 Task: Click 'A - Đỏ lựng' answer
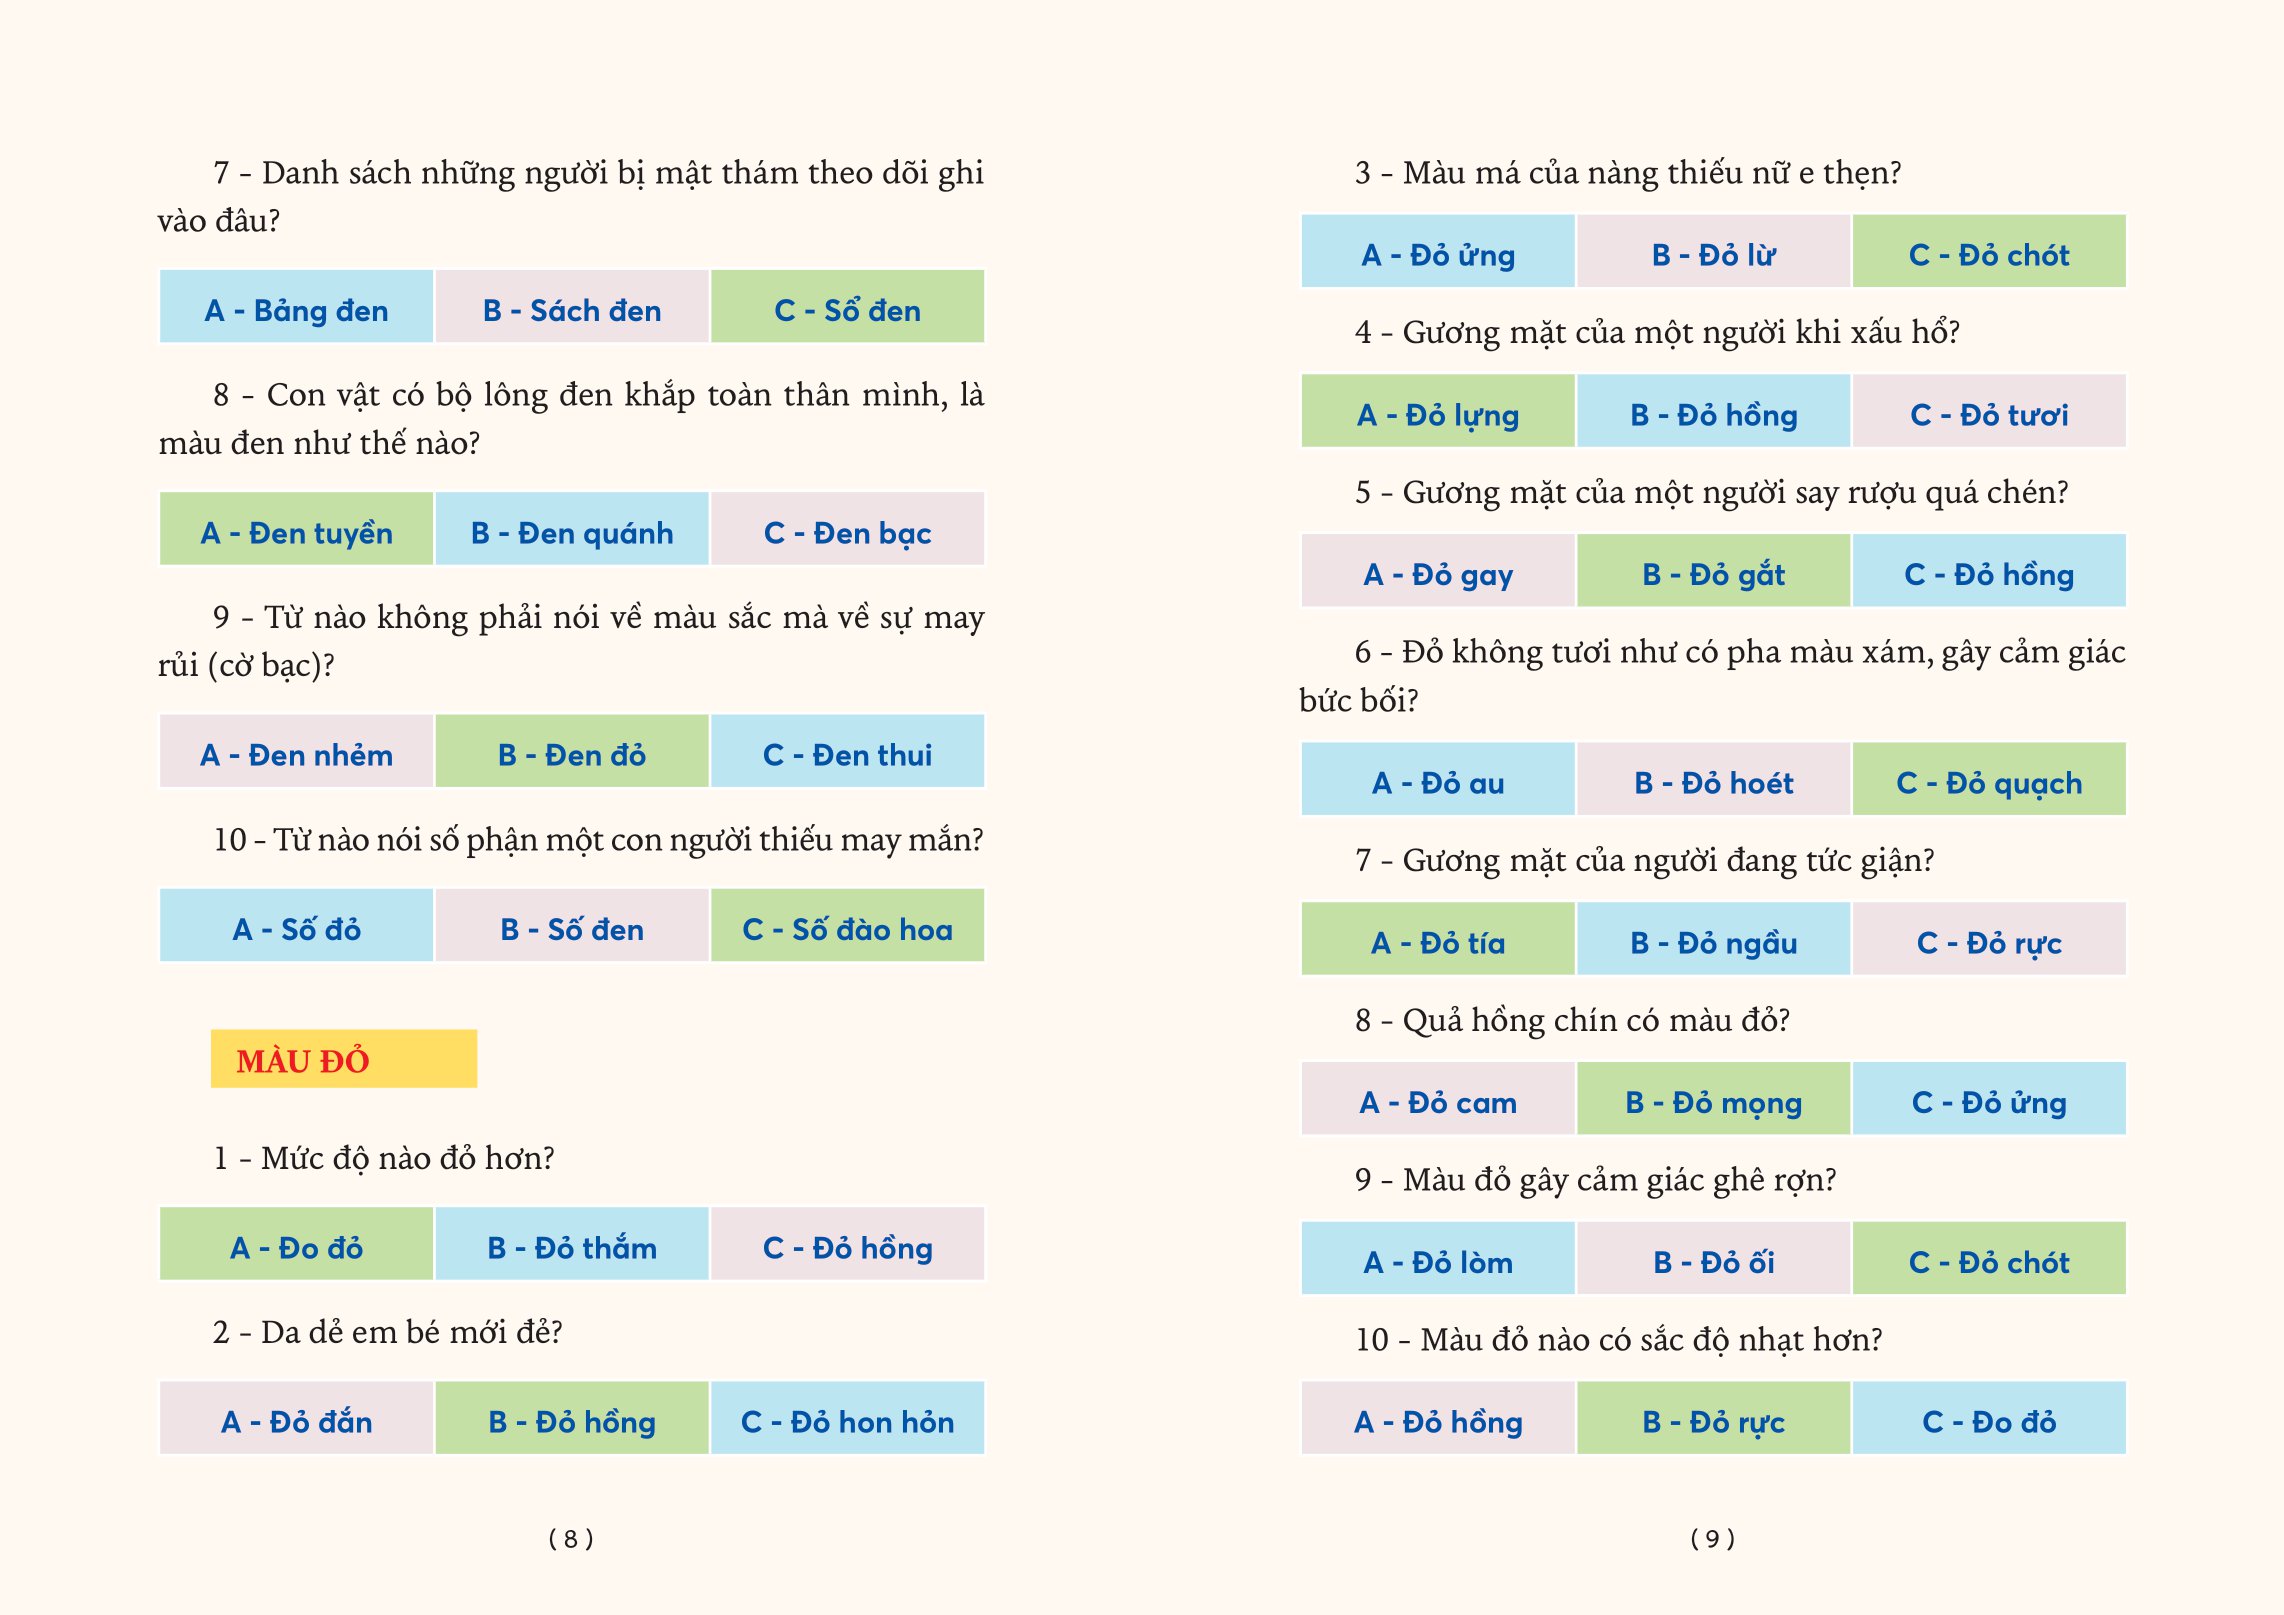click(1438, 413)
